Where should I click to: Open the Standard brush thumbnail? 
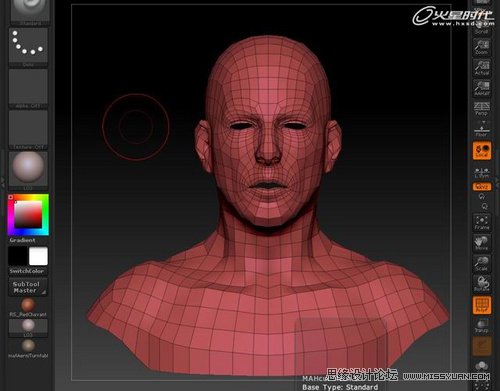(x=29, y=12)
